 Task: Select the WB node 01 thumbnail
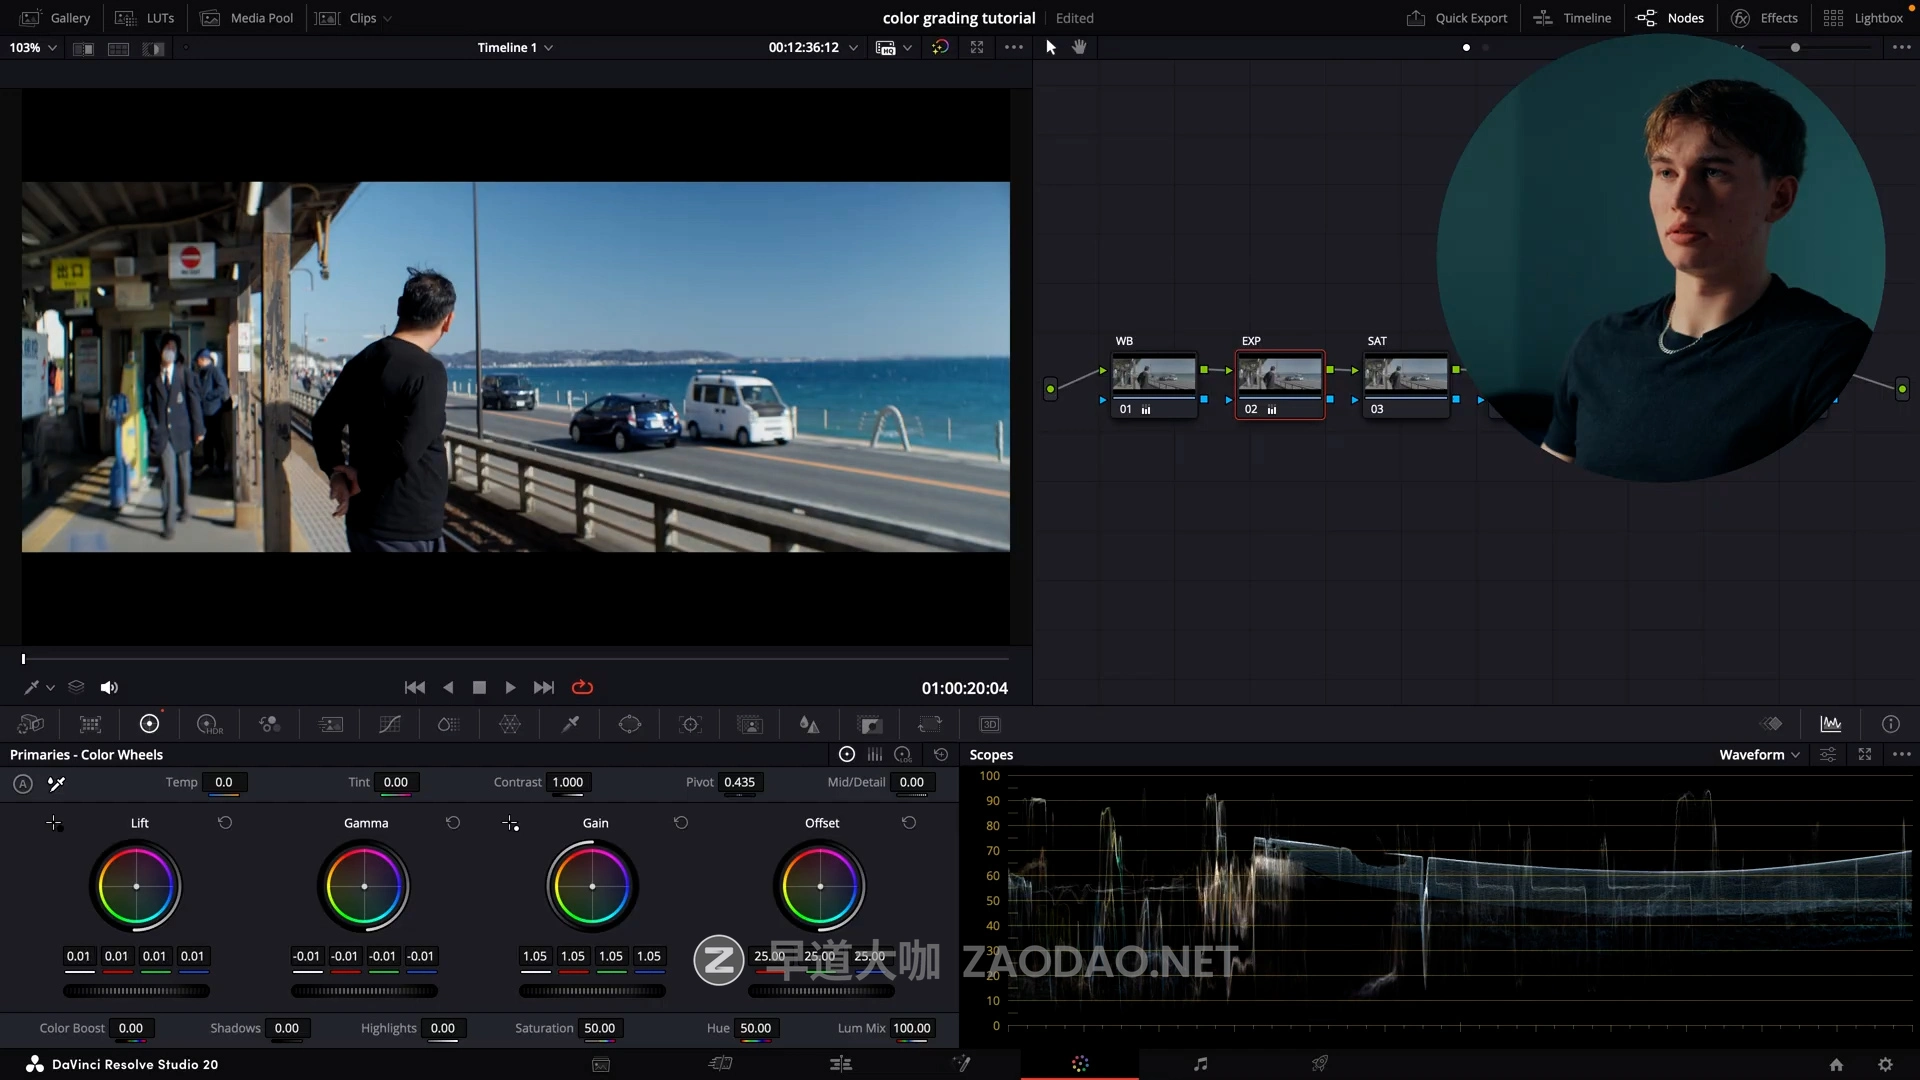pyautogui.click(x=1154, y=375)
